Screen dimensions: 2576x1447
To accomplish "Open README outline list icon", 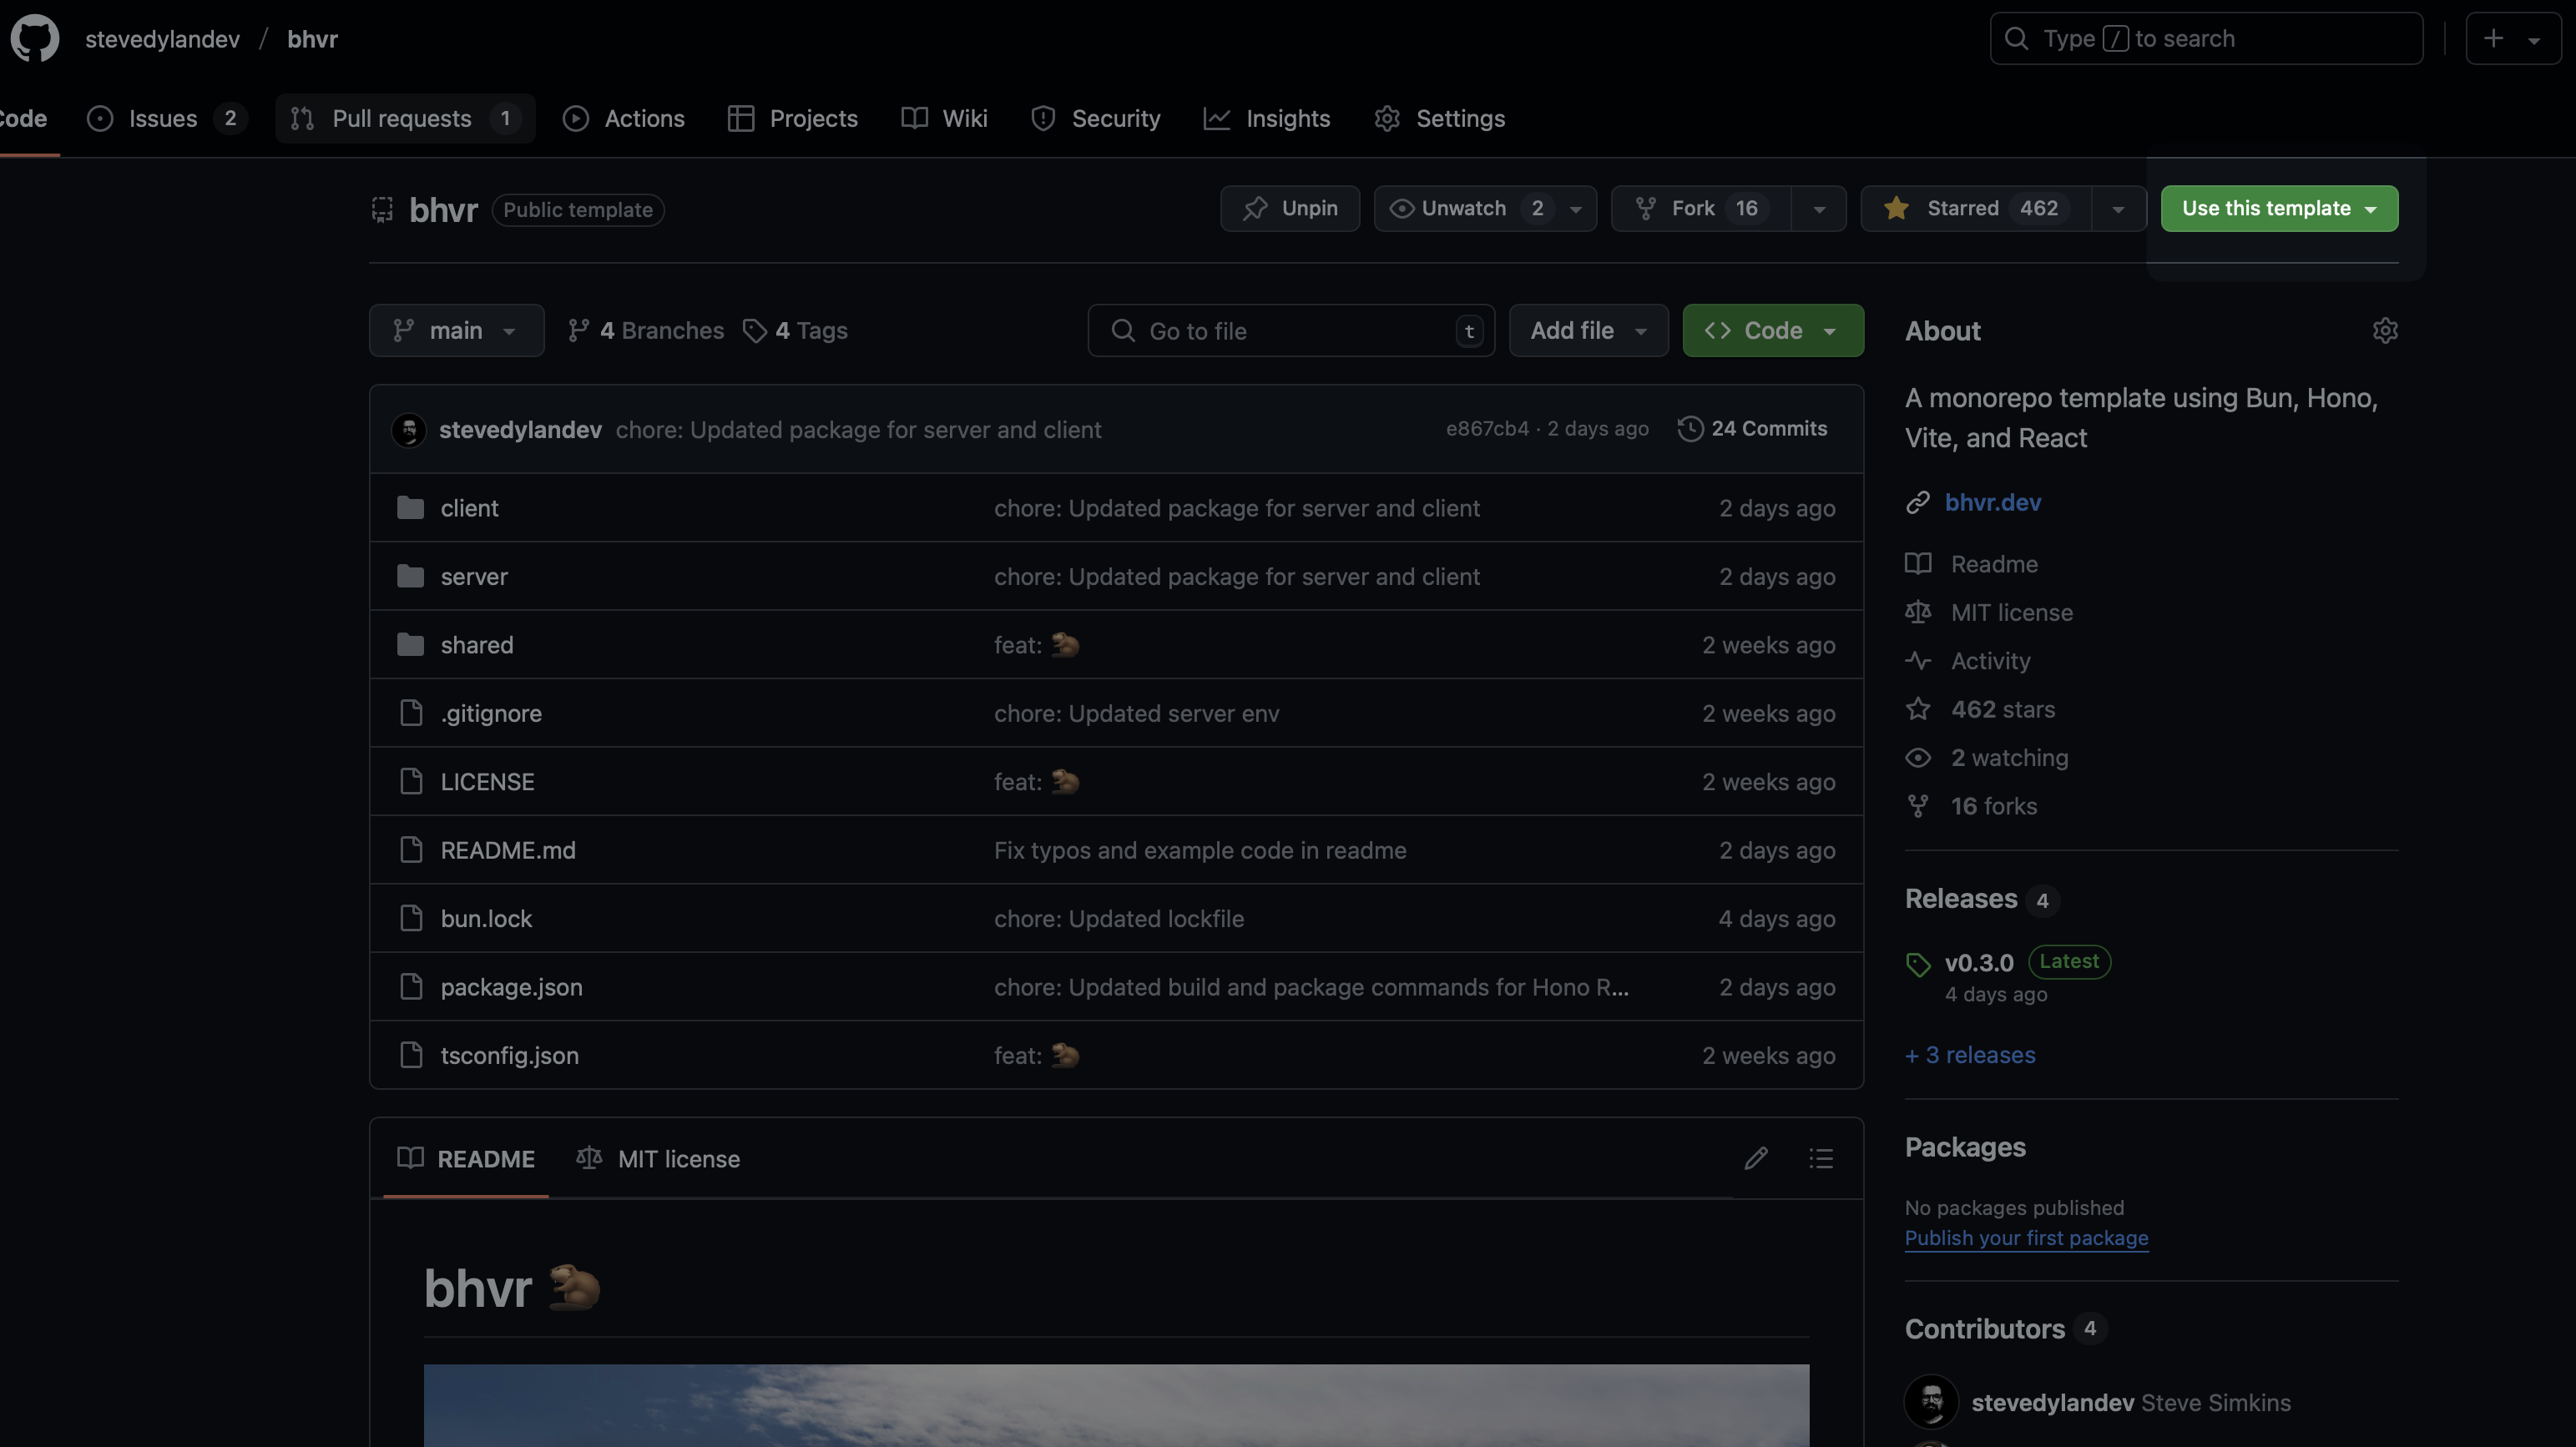I will [1821, 1159].
